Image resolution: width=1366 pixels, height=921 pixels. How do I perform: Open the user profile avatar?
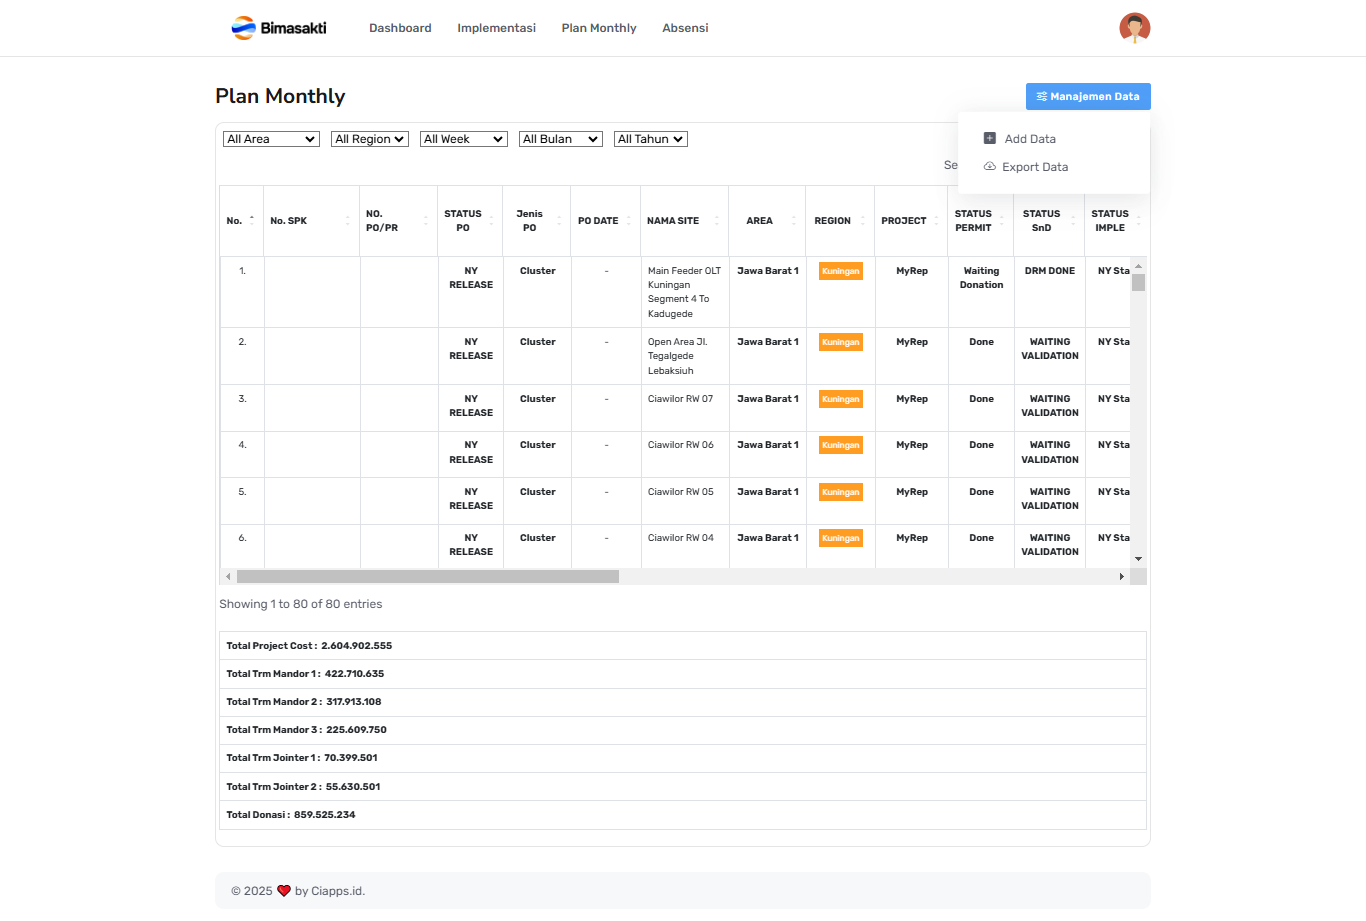pyautogui.click(x=1134, y=28)
